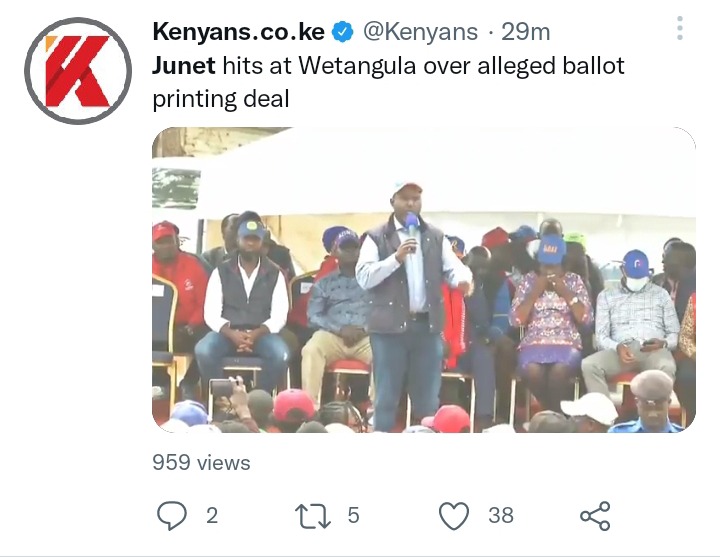Click the red K logo letter
The width and height of the screenshot is (720, 557).
click(78, 71)
